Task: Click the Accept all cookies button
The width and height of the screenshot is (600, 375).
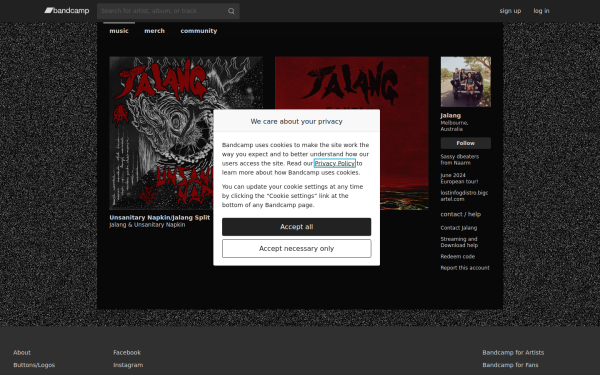Action: (x=297, y=227)
